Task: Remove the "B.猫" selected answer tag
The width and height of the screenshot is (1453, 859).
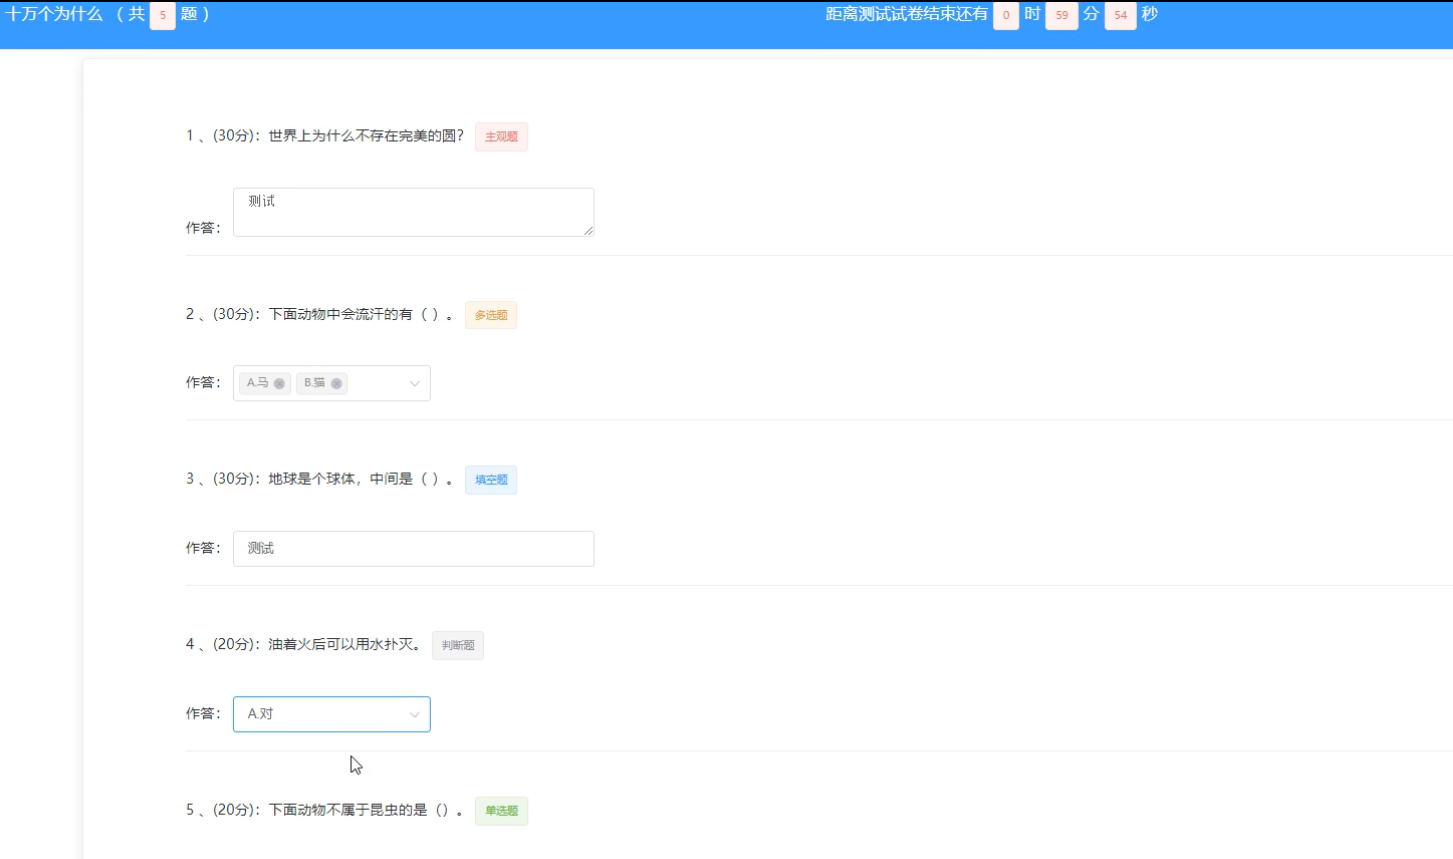Action: 338,383
